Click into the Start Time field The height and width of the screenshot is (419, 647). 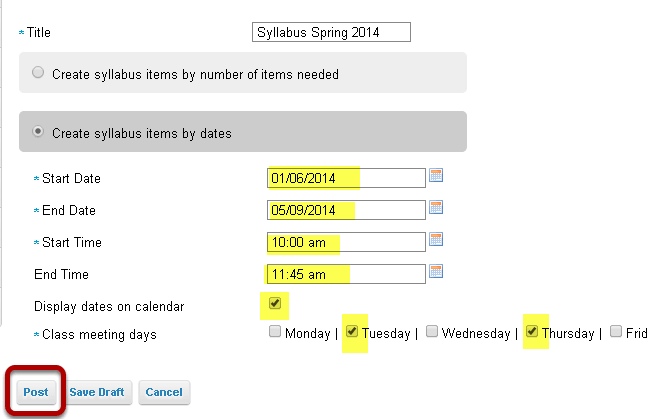346,242
